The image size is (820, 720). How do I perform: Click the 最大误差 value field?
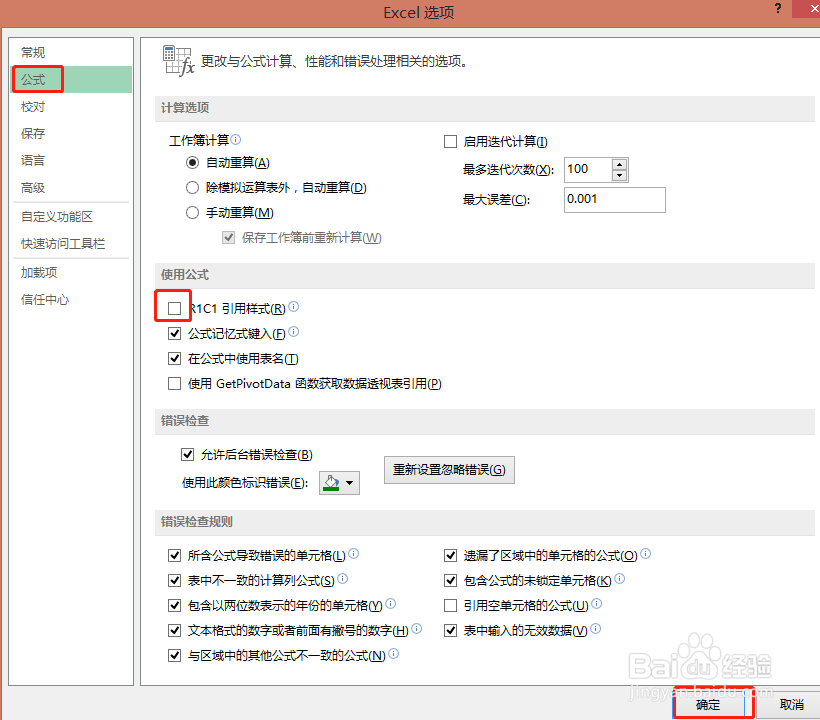[x=614, y=200]
